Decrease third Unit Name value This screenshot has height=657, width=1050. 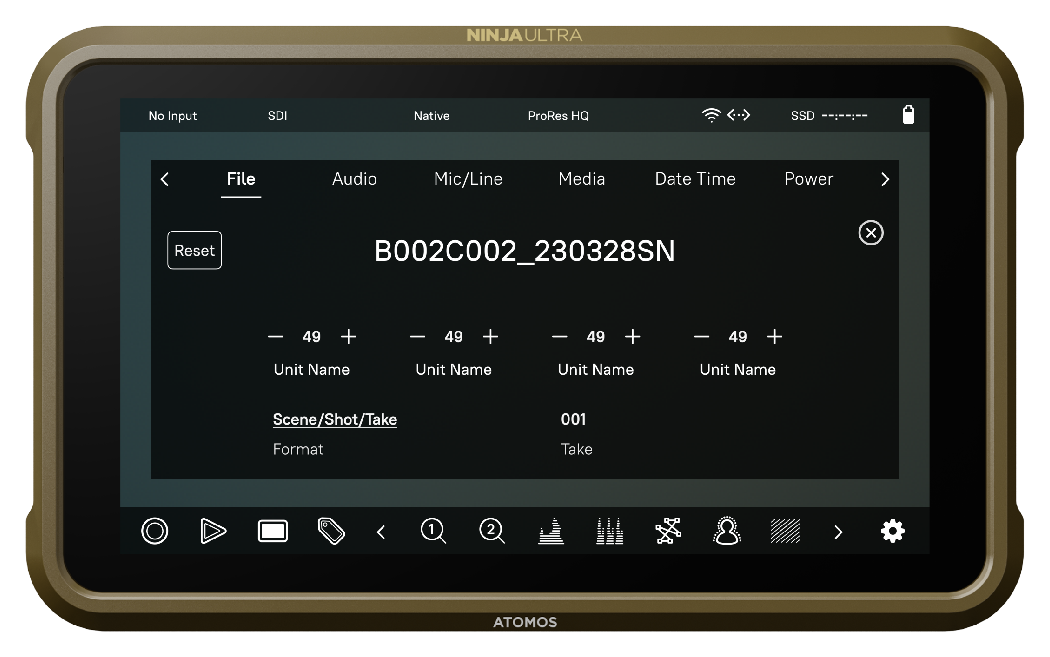pos(559,337)
